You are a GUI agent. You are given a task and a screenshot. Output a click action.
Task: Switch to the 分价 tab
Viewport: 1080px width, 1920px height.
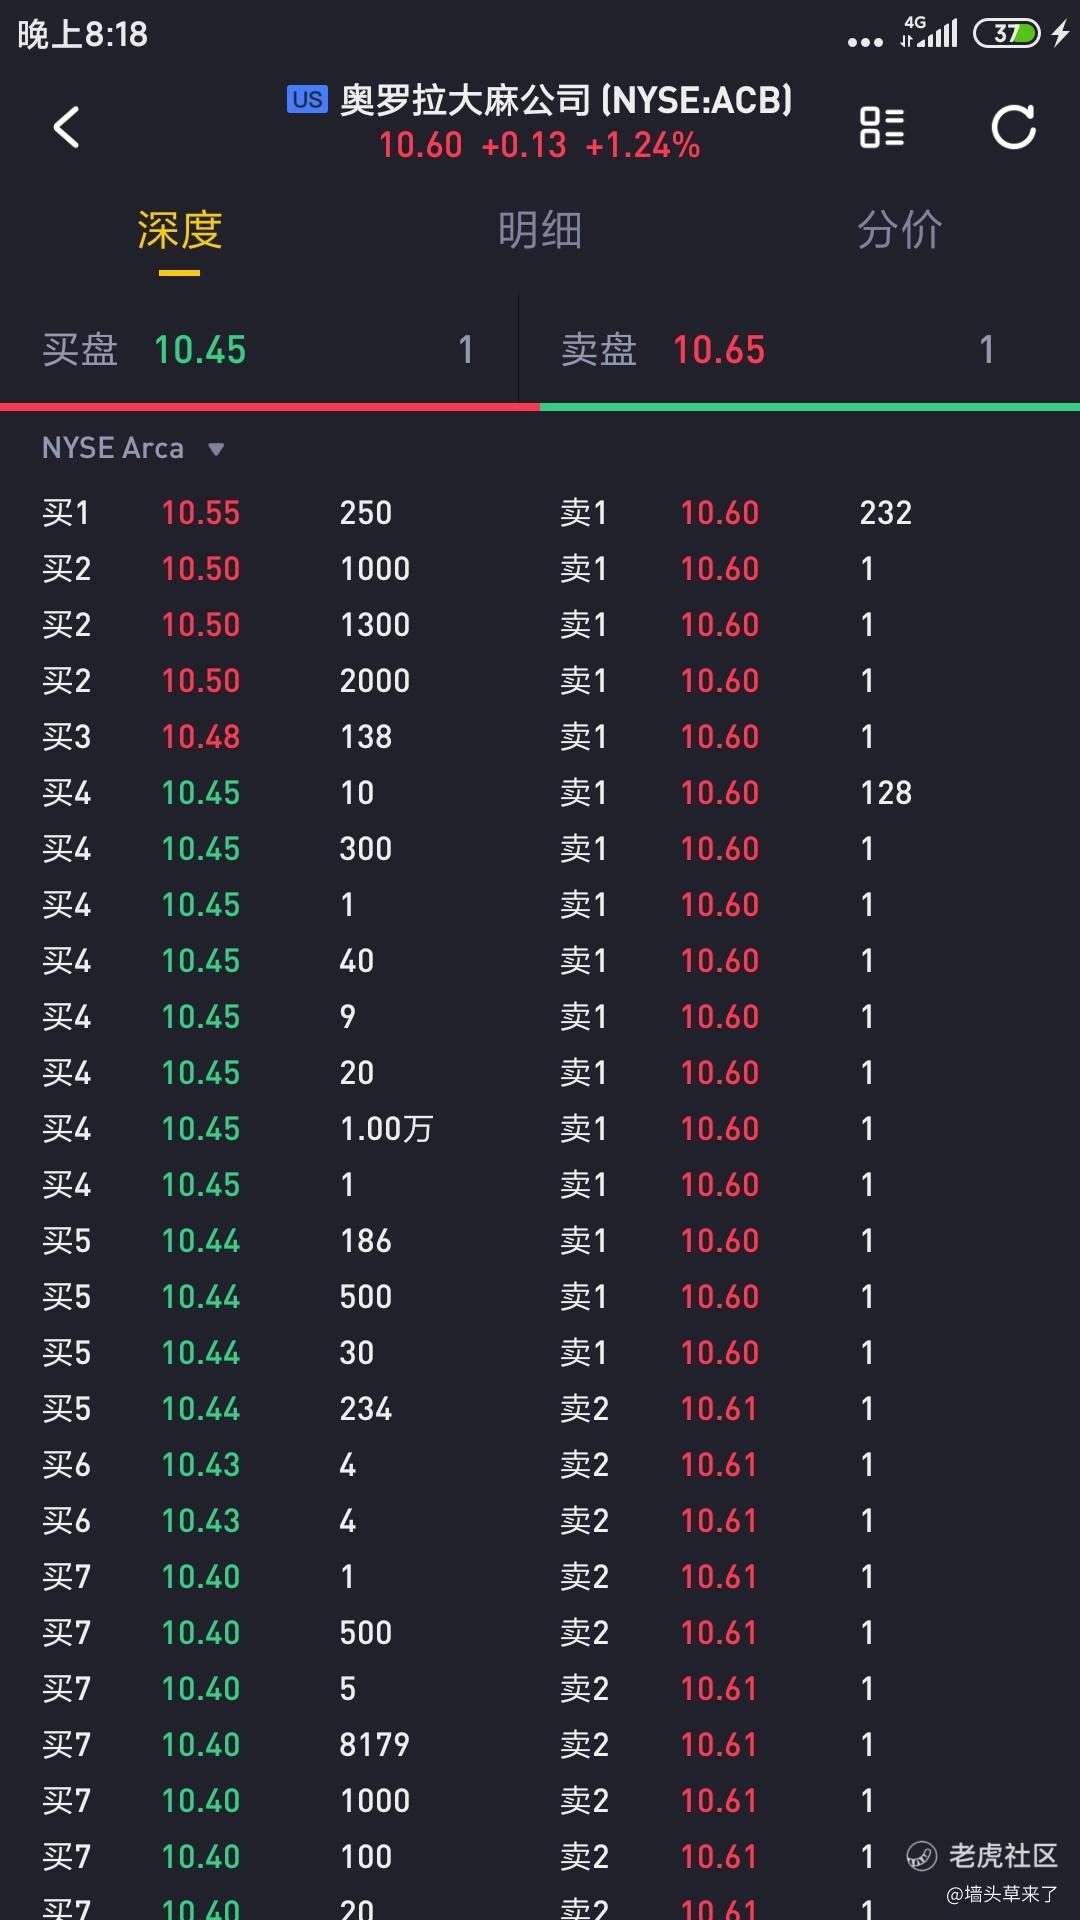[x=900, y=231]
